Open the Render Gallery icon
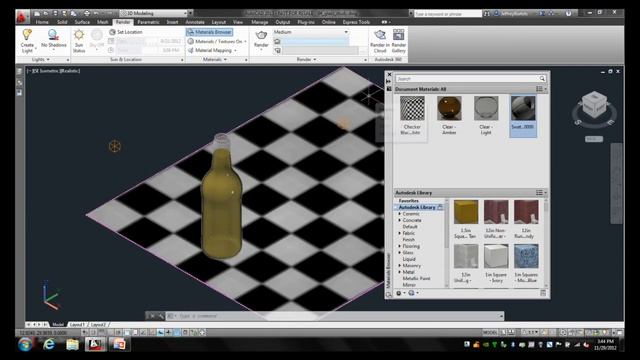 coord(398,35)
